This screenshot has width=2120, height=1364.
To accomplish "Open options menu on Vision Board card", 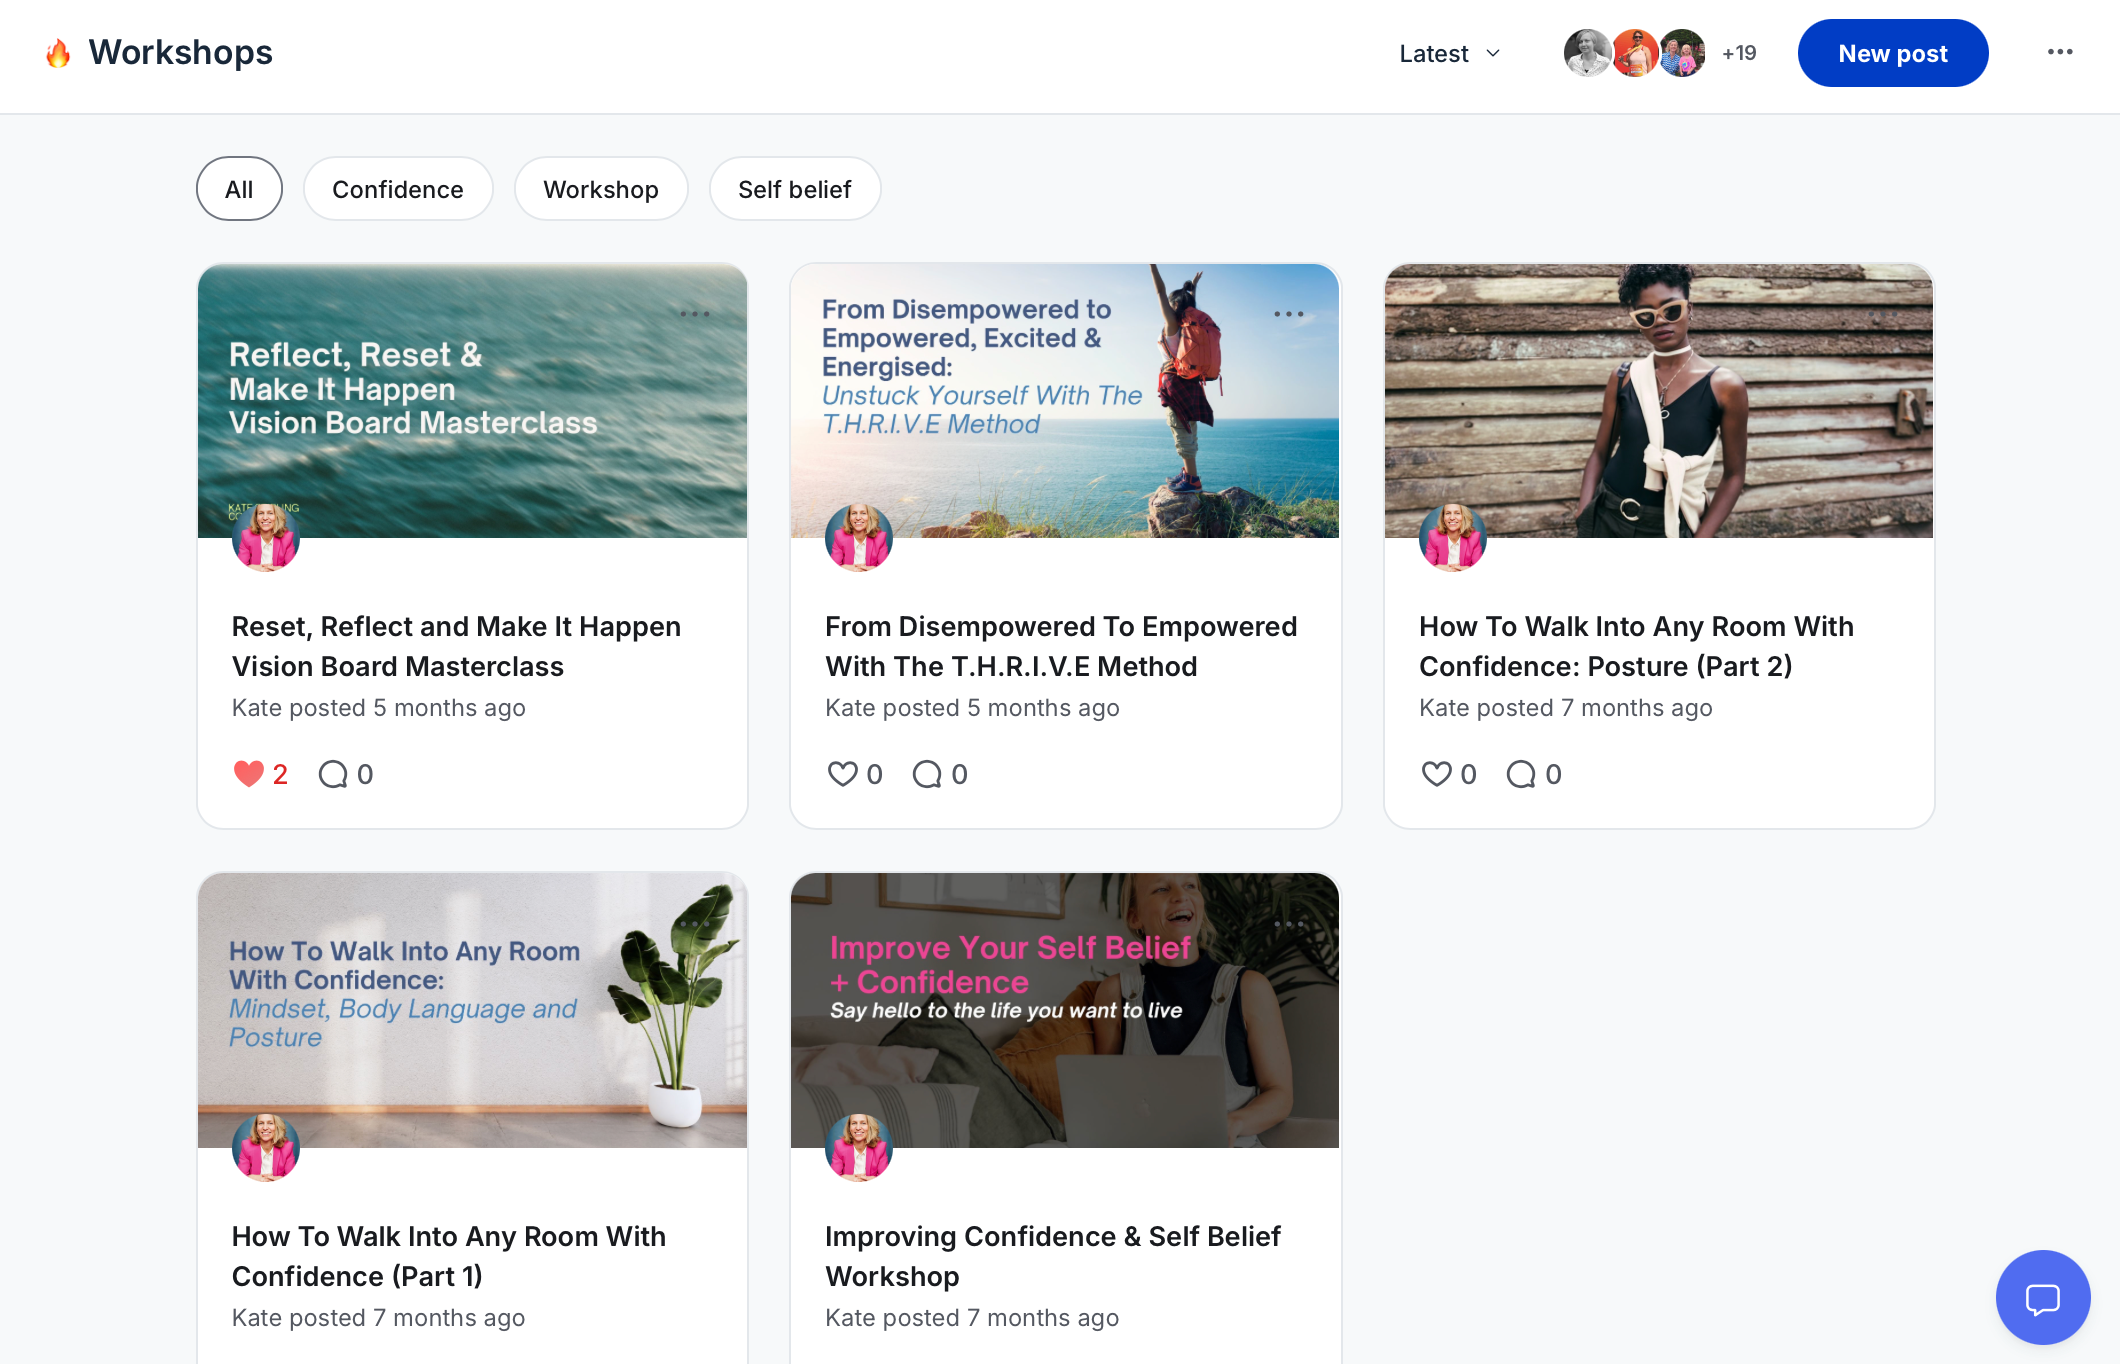I will click(694, 314).
